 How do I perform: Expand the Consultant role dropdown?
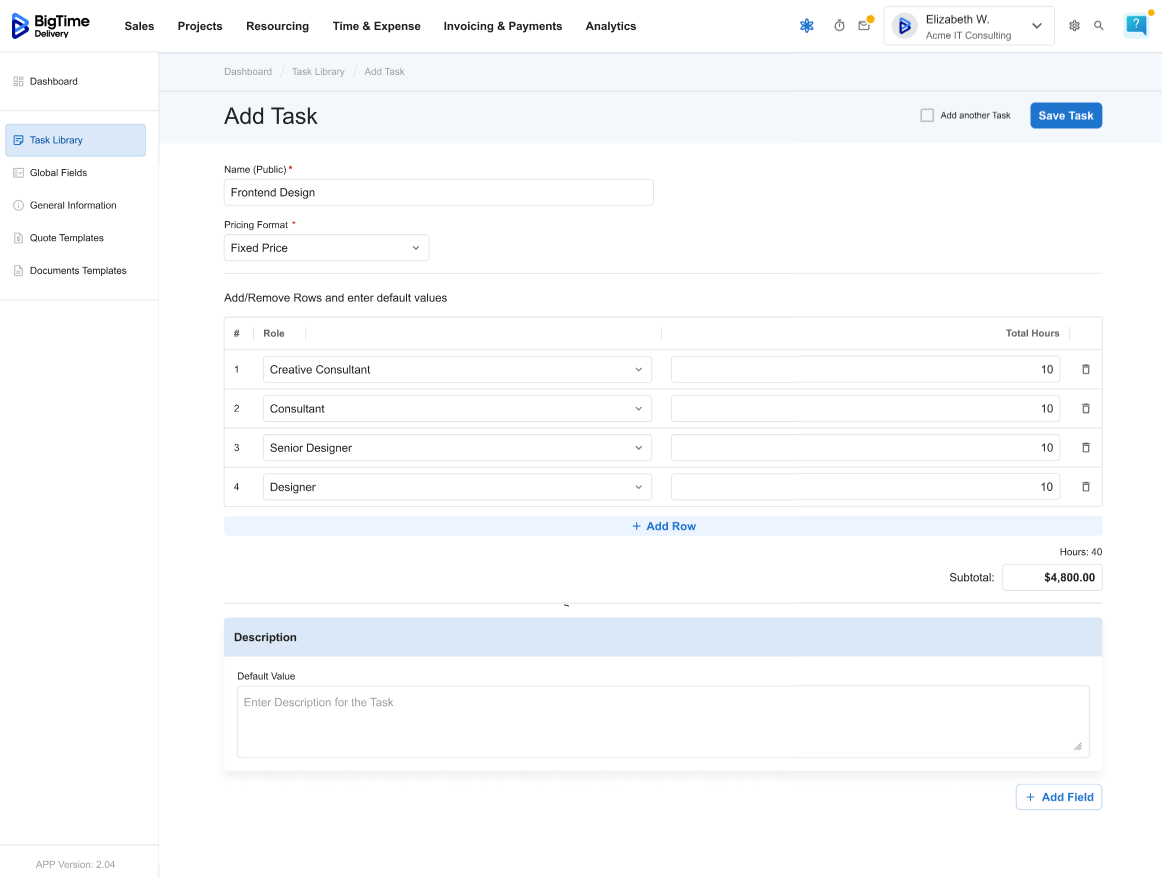457,409
